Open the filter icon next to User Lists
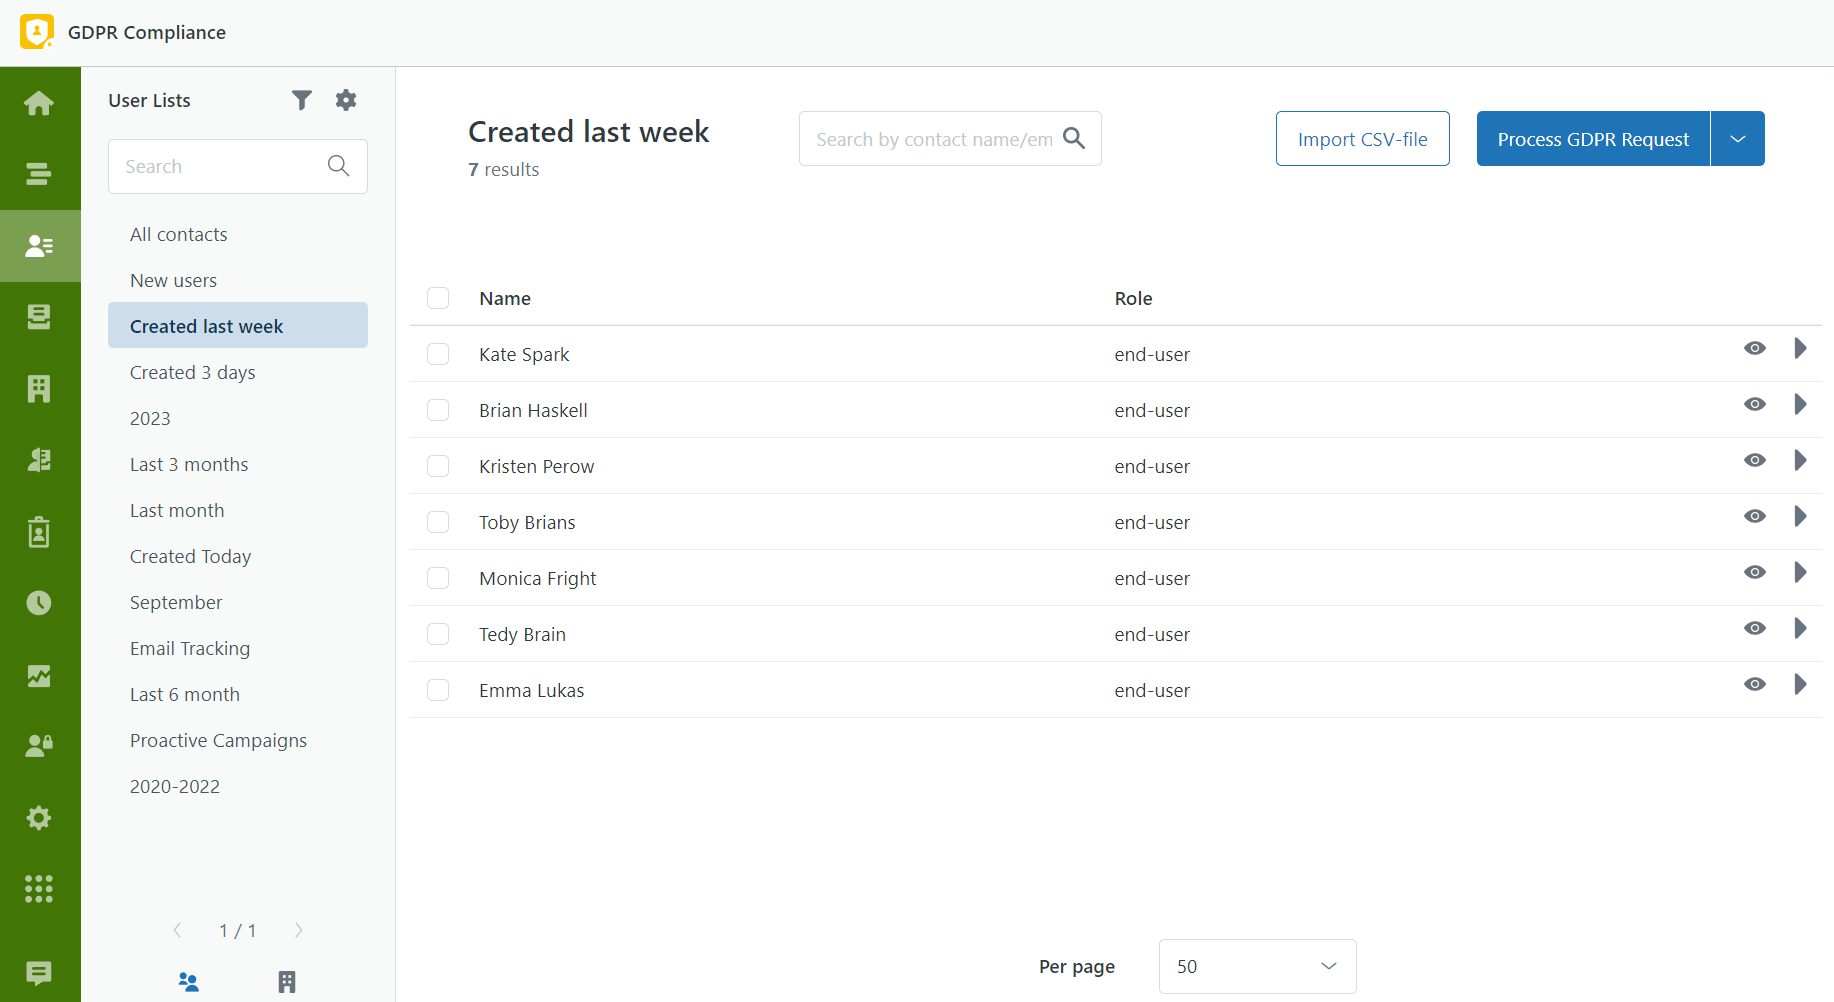1834x1002 pixels. (302, 99)
